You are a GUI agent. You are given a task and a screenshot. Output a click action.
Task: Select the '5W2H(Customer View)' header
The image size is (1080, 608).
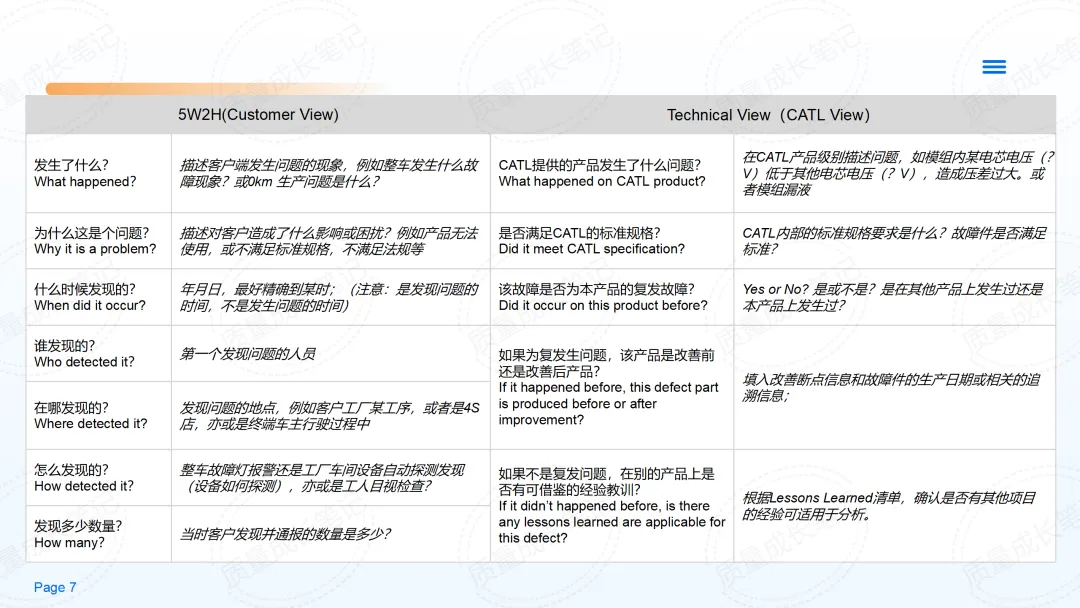pos(258,114)
